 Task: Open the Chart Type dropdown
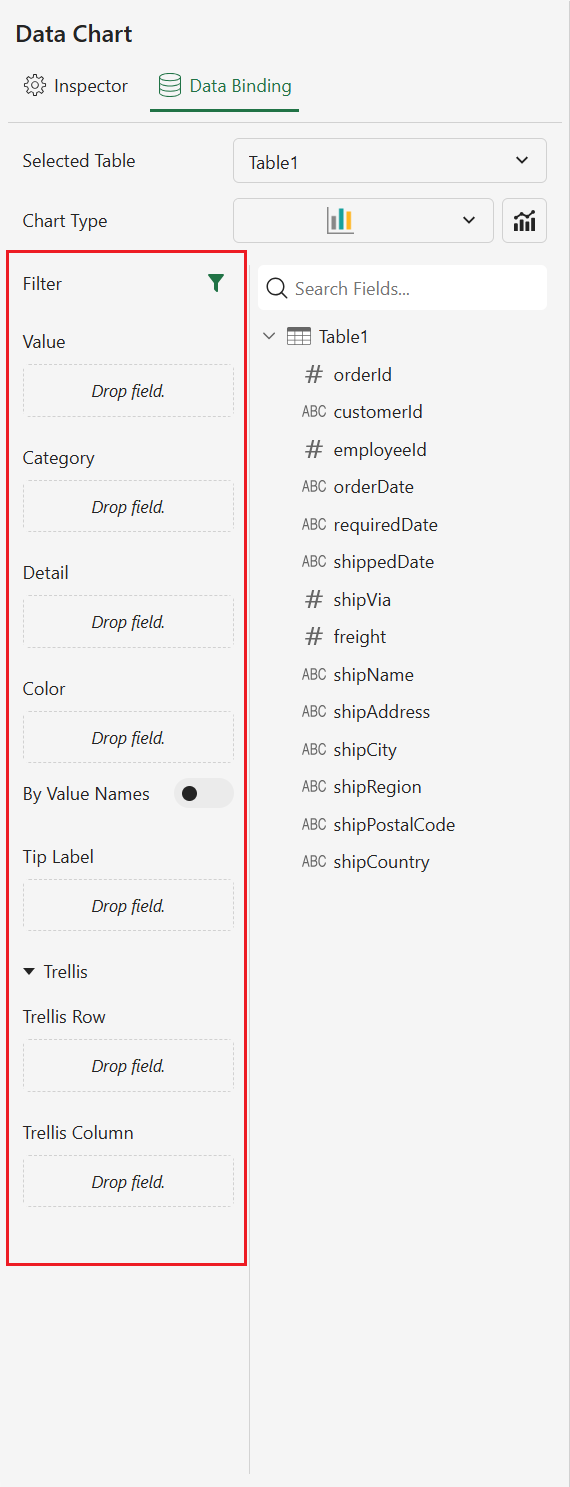click(363, 221)
